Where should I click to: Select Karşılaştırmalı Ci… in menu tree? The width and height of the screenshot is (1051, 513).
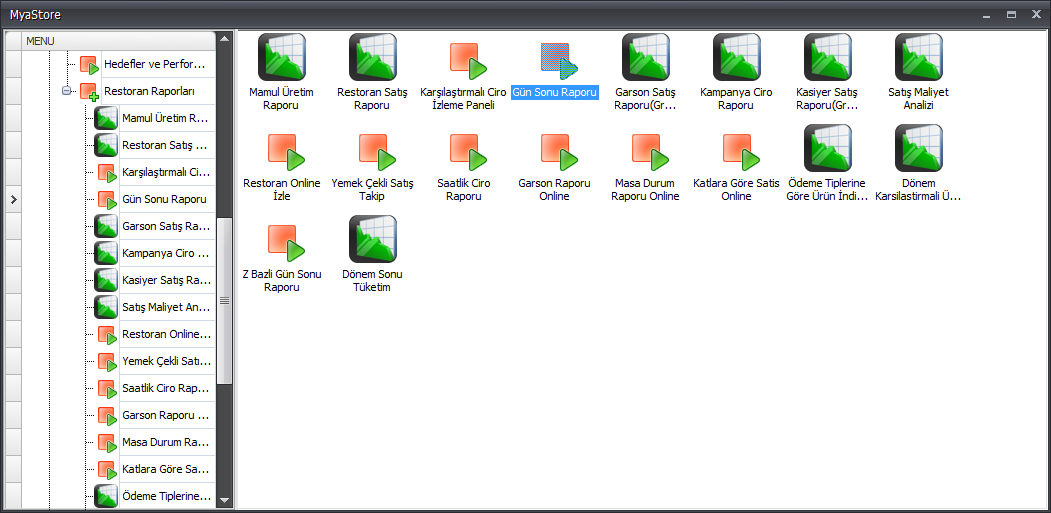pyautogui.click(x=168, y=172)
